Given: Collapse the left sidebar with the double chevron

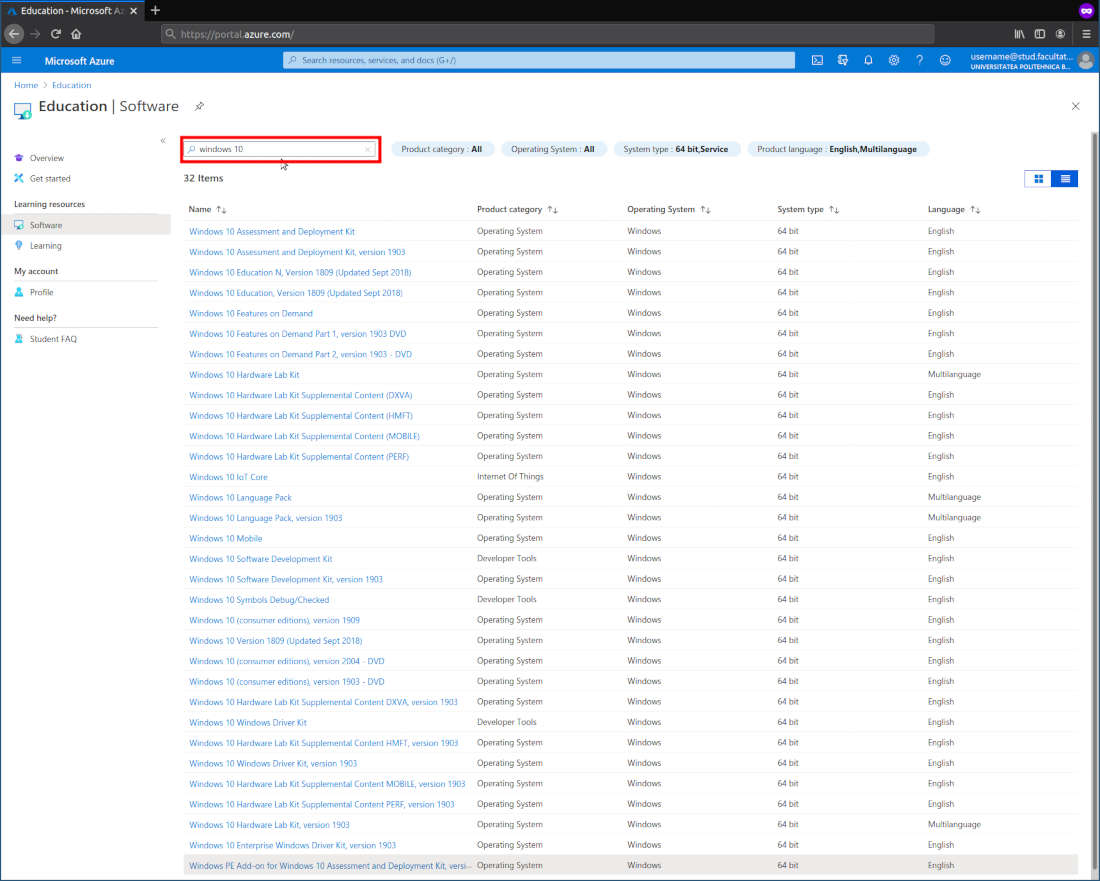Looking at the screenshot, I should (x=163, y=140).
